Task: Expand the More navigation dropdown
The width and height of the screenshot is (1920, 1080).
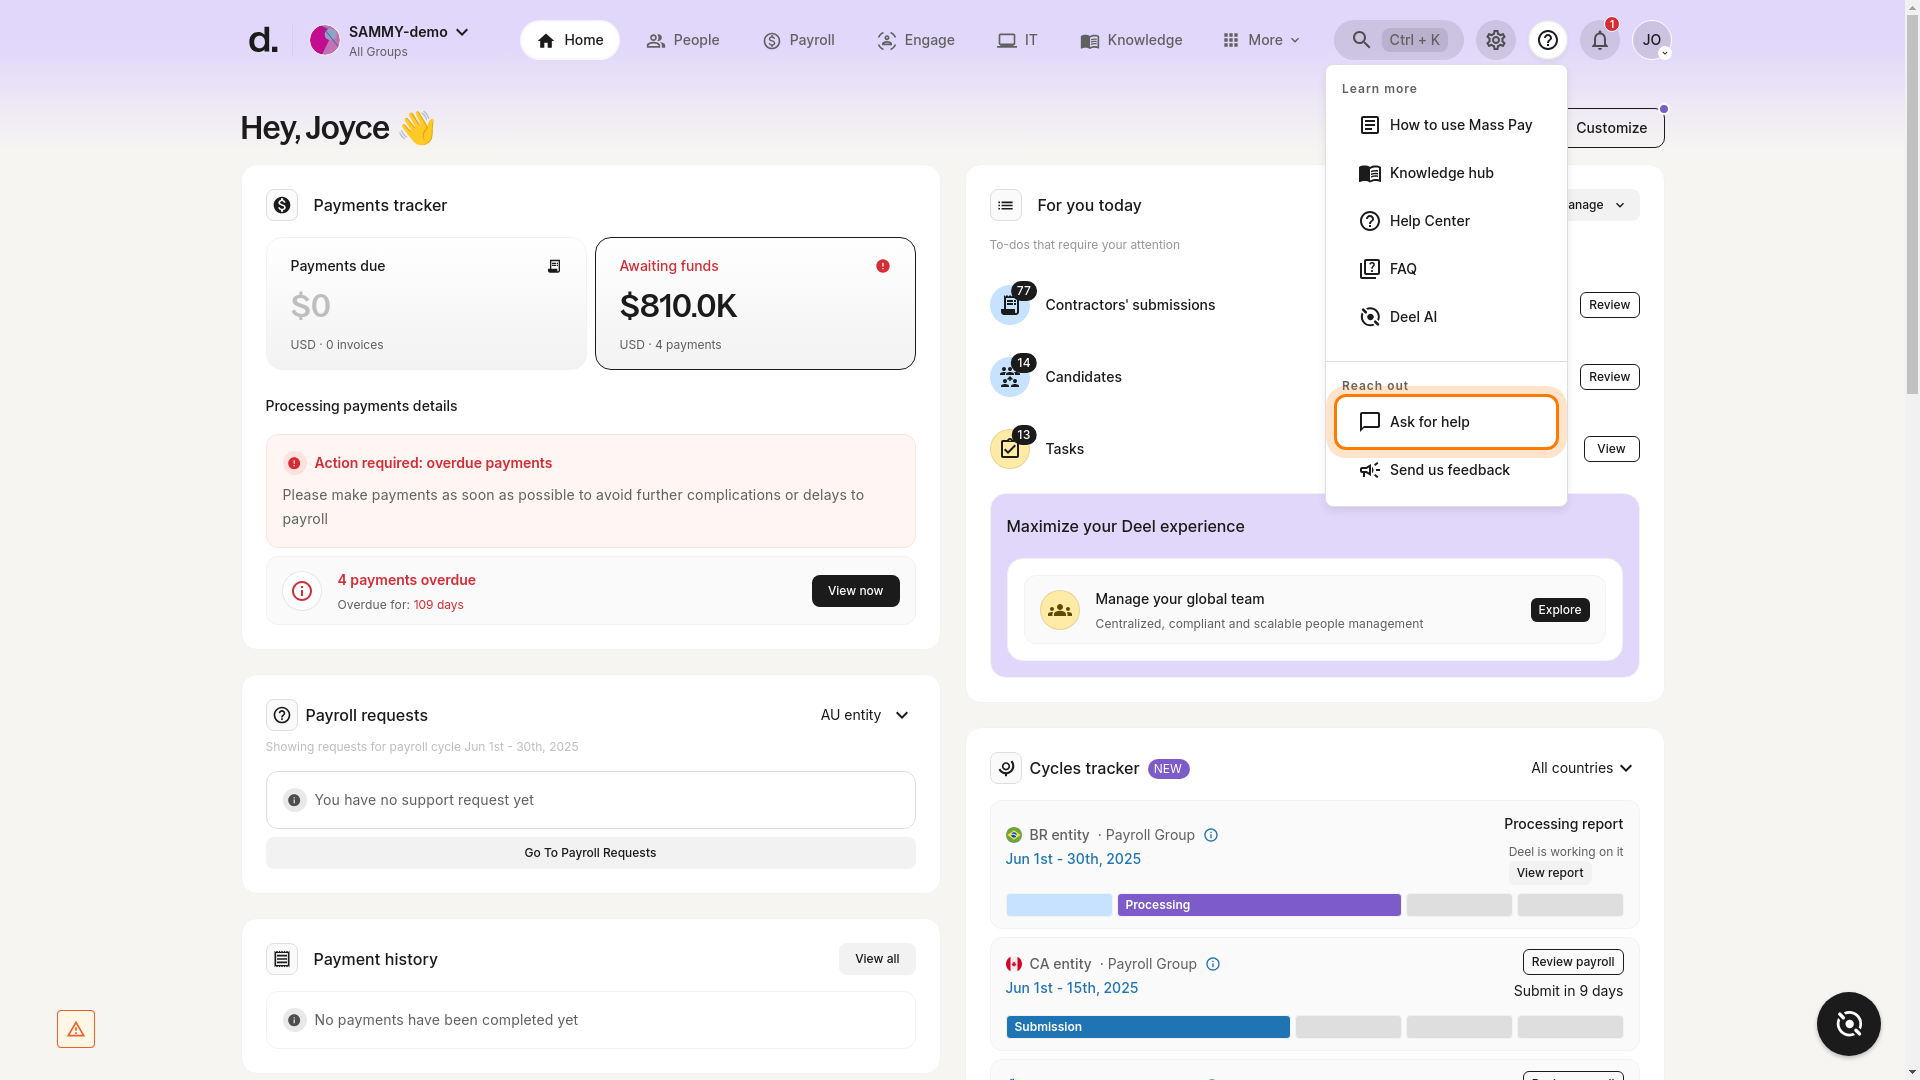Action: pyautogui.click(x=1261, y=40)
